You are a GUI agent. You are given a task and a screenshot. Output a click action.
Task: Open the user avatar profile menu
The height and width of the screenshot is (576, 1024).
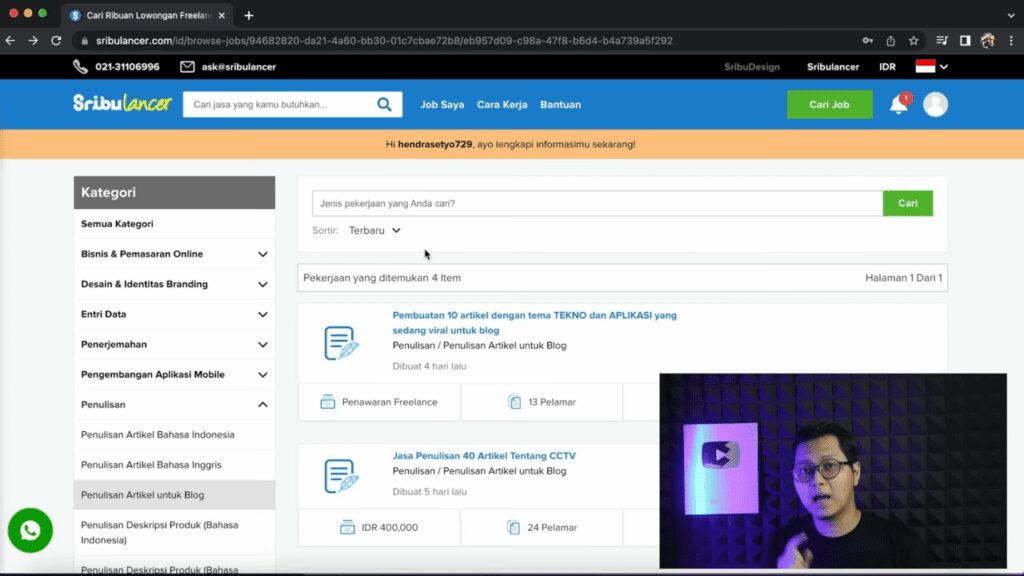pos(935,104)
